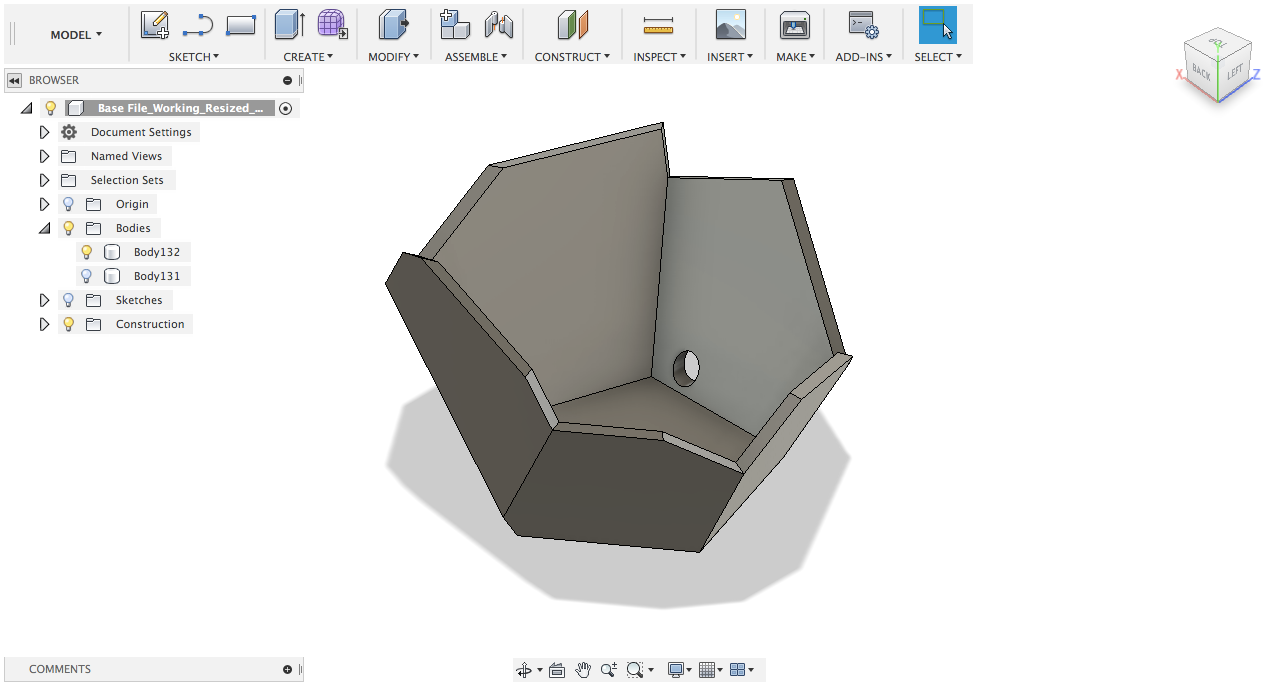Expand the Origin folder node

coord(44,204)
